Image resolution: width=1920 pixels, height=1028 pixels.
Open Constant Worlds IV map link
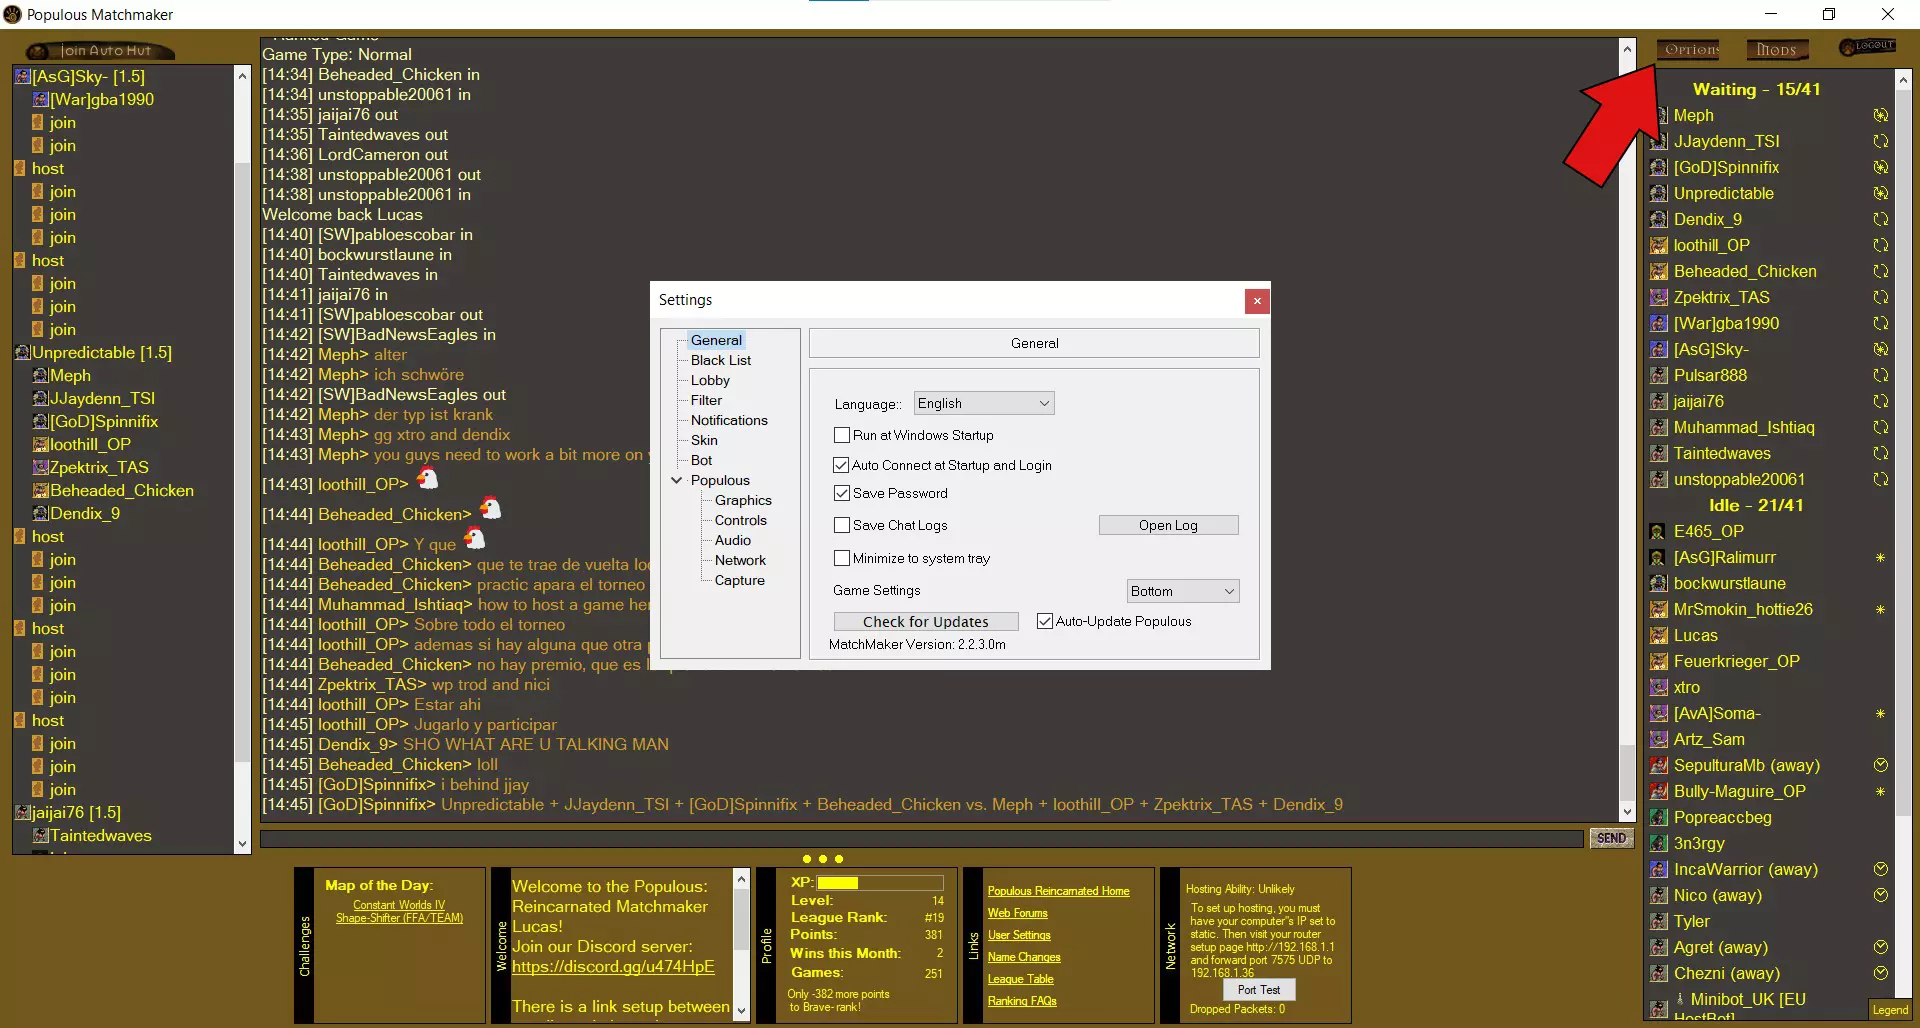pyautogui.click(x=399, y=905)
